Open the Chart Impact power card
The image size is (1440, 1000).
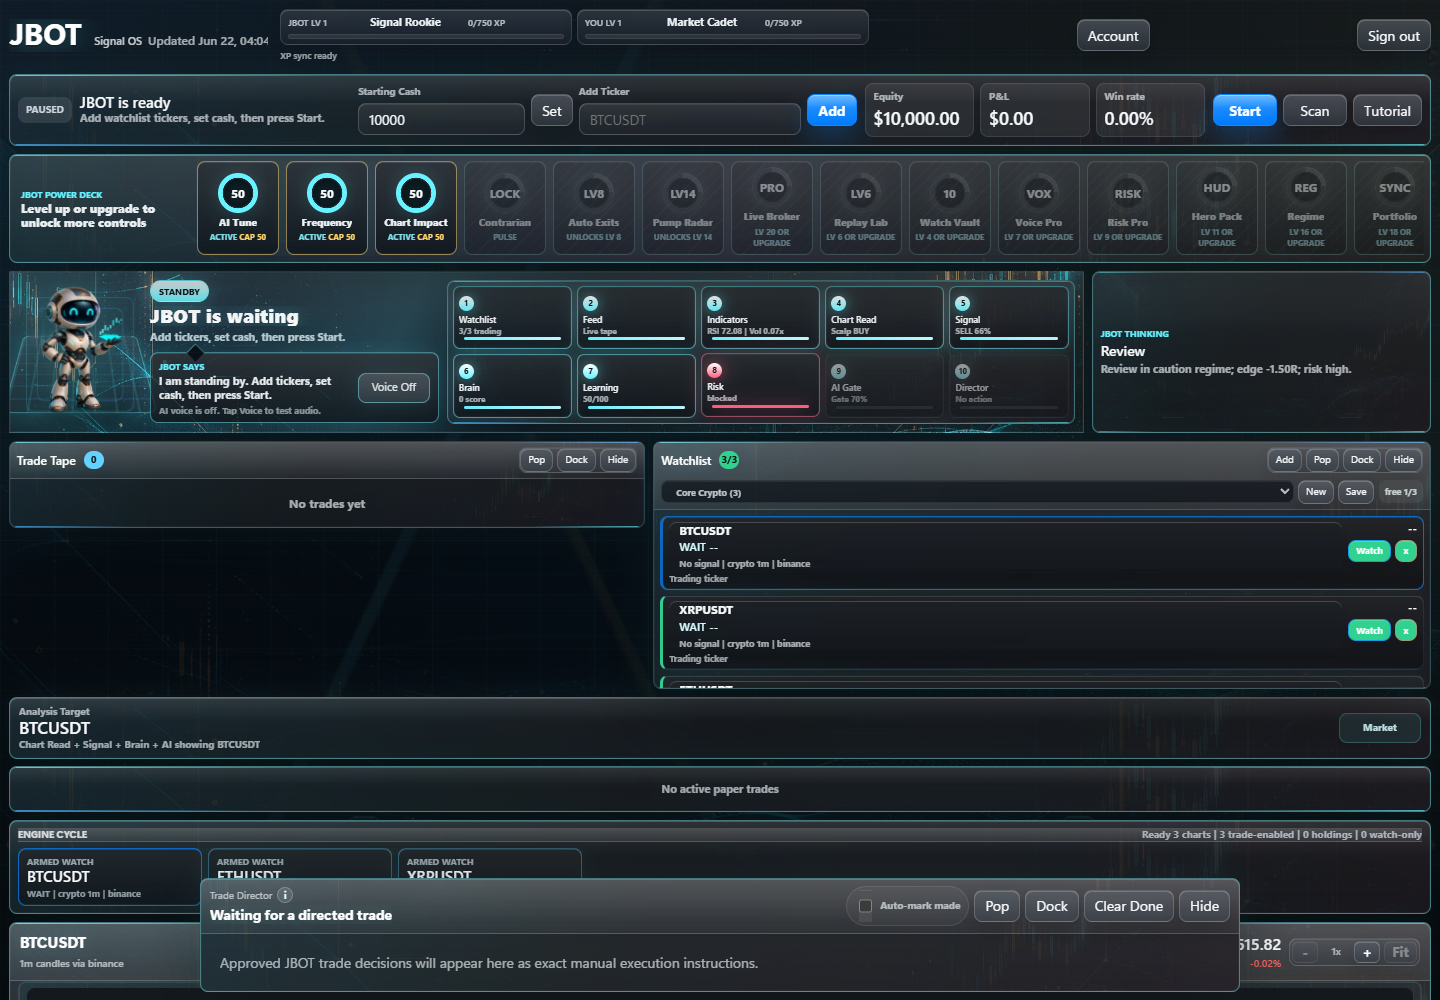point(416,208)
